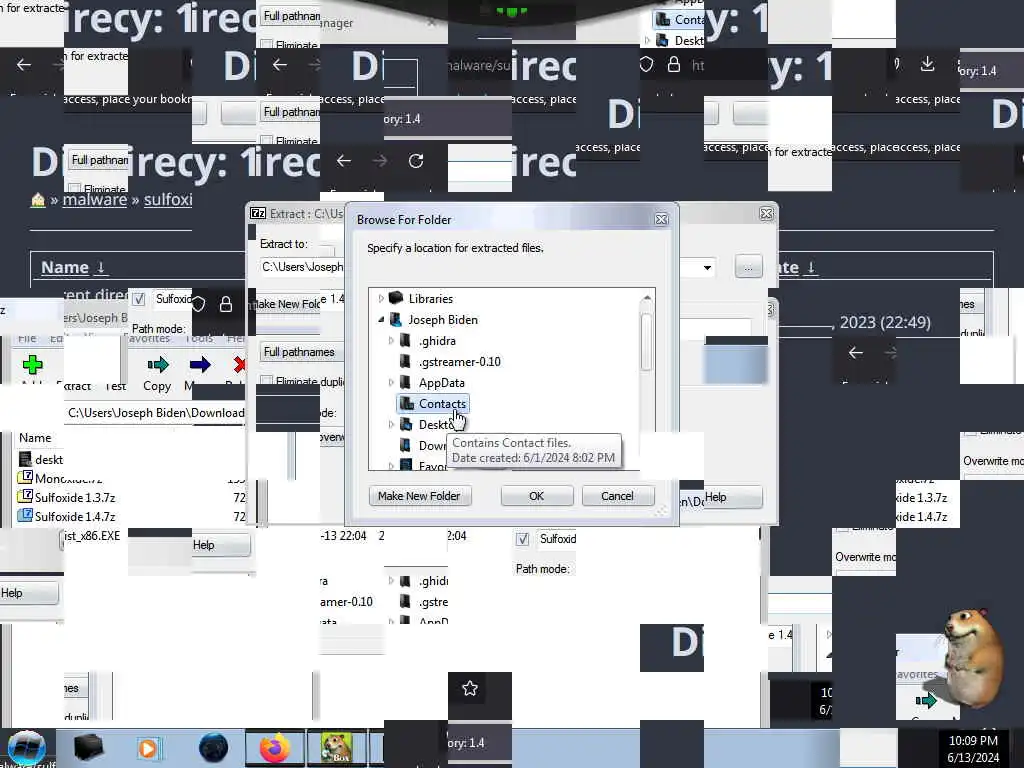
Task: Open the File menu in 7-Zip
Action: (27, 338)
